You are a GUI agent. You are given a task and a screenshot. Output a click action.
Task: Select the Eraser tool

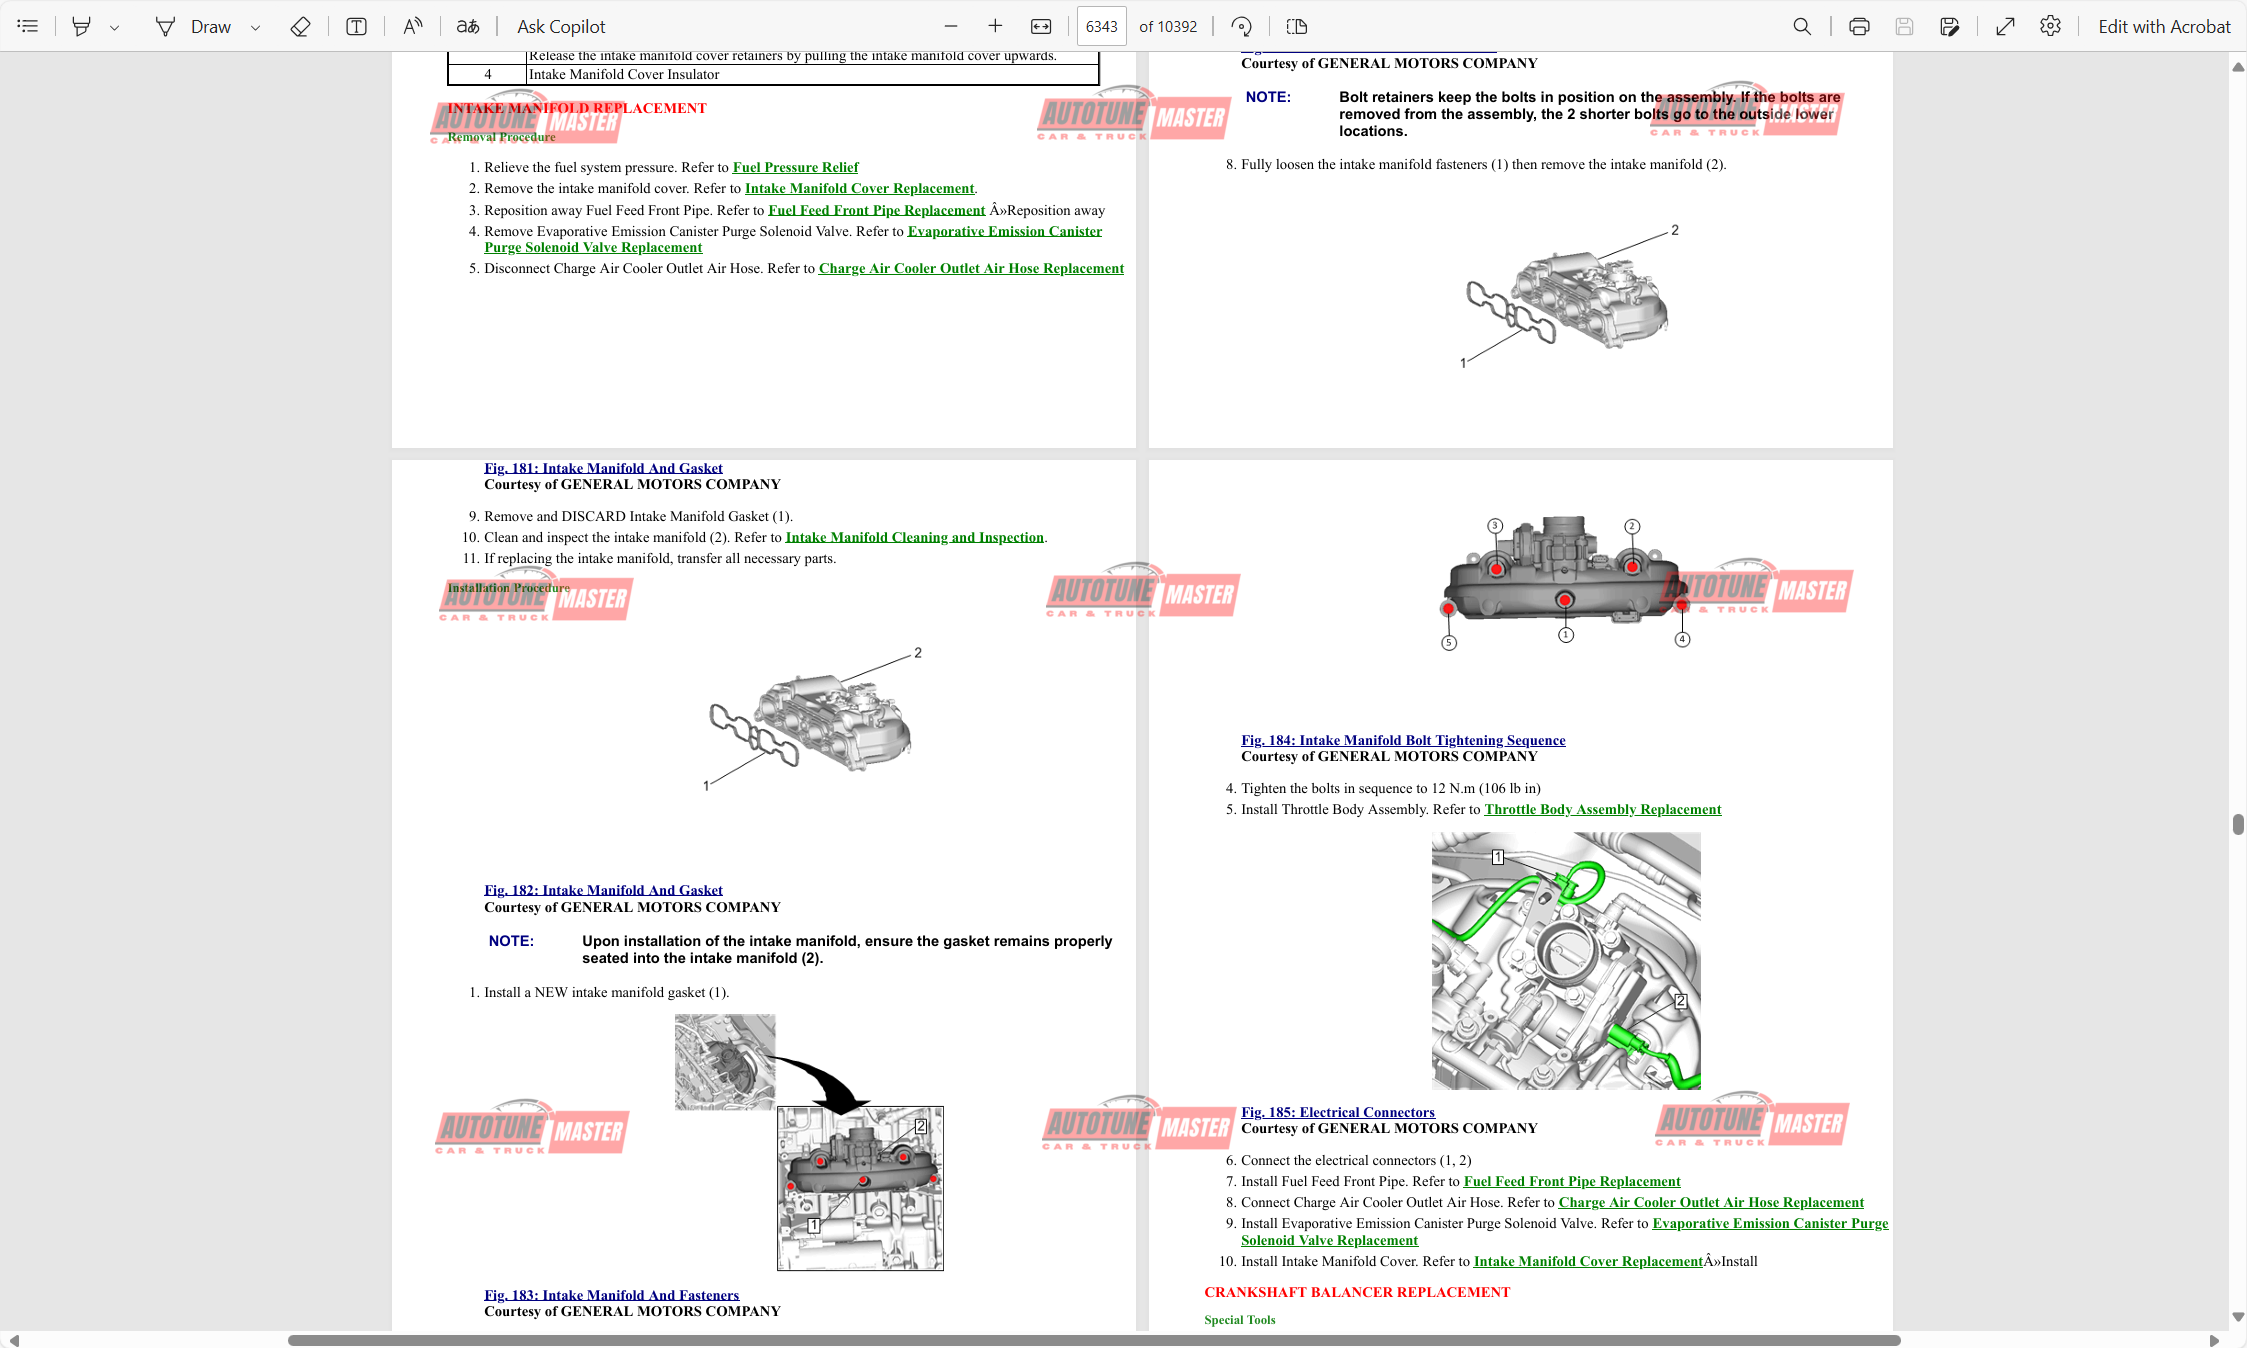[300, 26]
